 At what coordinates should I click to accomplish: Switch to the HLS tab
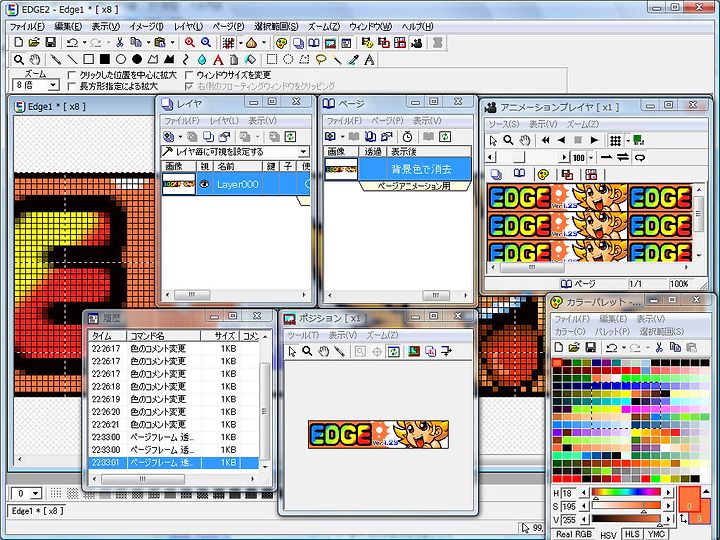click(632, 534)
